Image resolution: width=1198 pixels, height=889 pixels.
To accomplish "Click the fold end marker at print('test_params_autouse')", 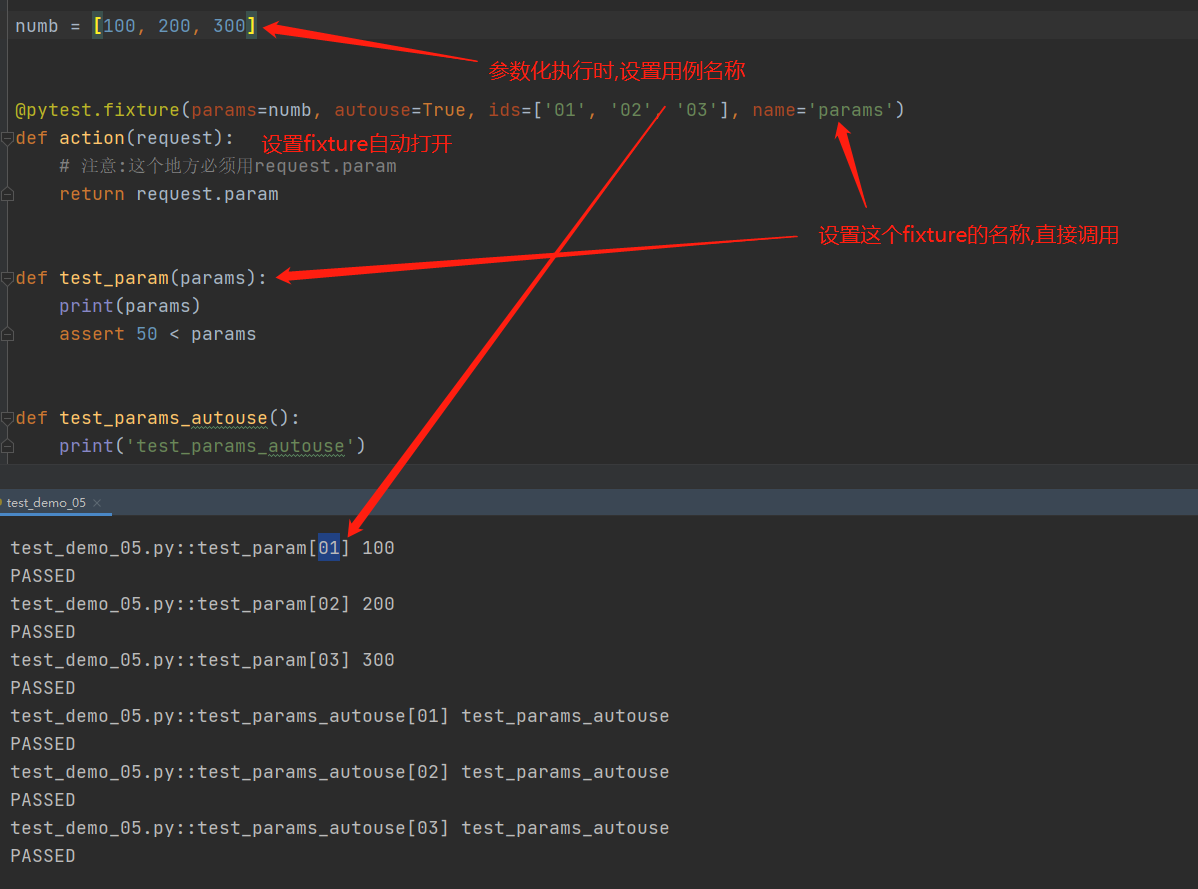I will (8, 447).
